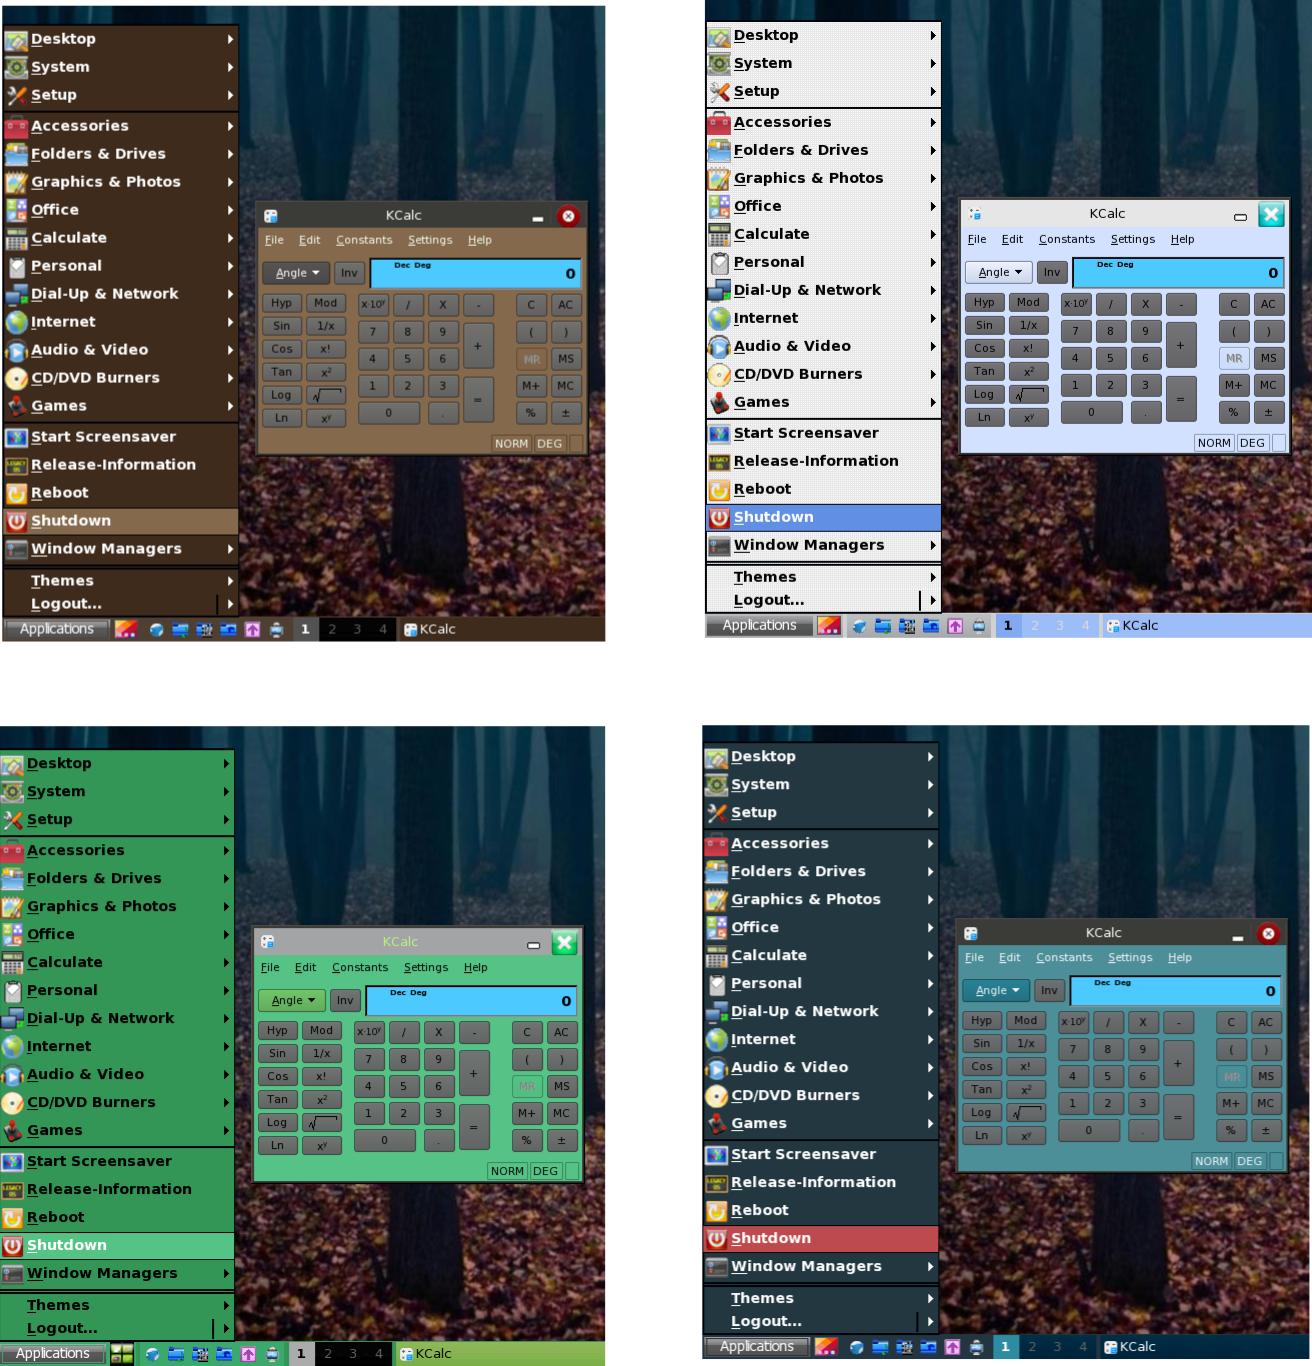Open Constants menu in green-themed KCalc

[x=360, y=967]
